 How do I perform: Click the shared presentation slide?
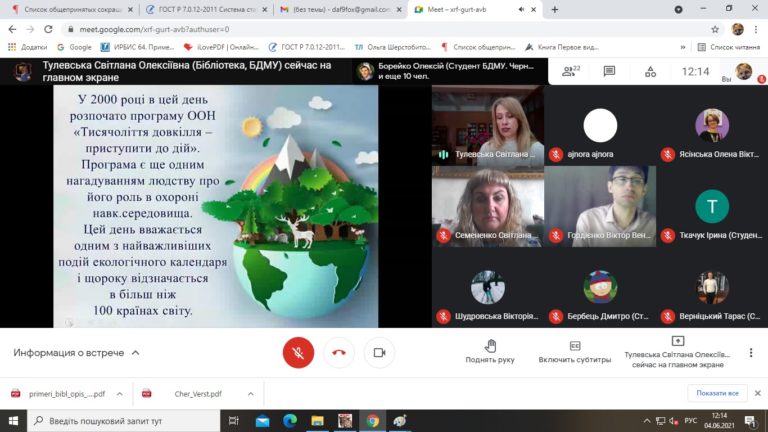click(216, 206)
